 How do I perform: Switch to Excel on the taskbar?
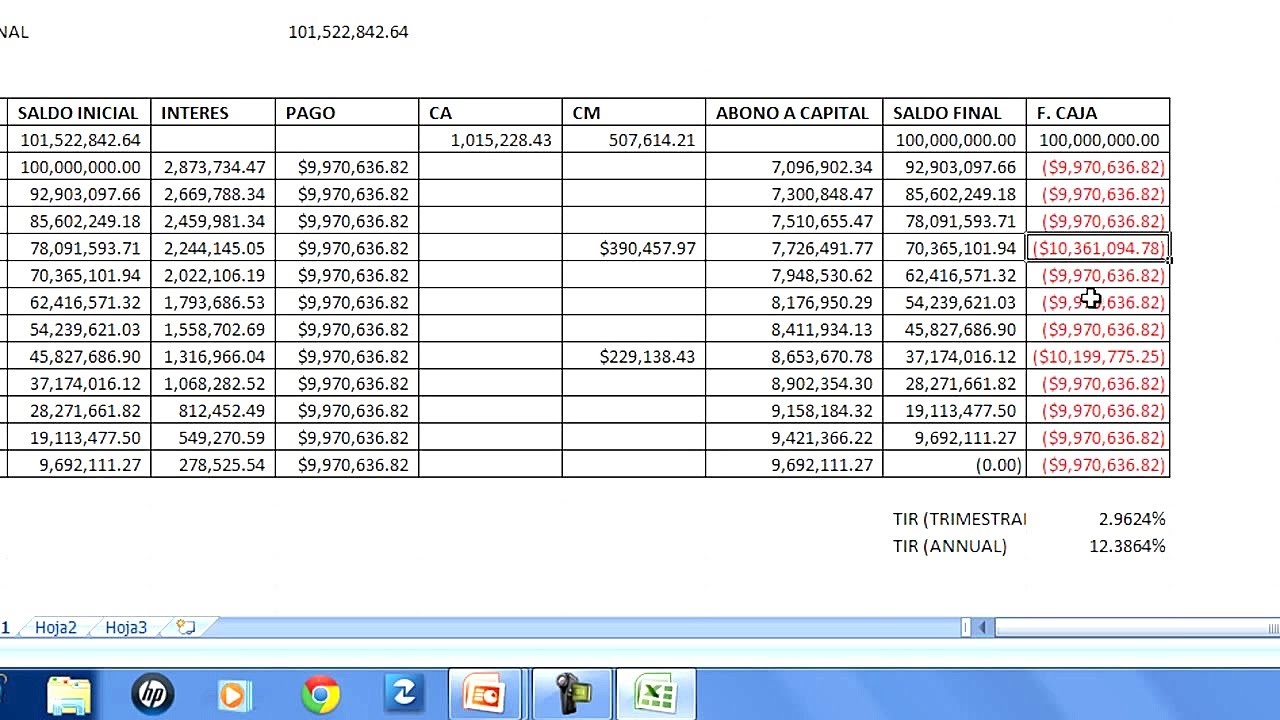(x=656, y=694)
